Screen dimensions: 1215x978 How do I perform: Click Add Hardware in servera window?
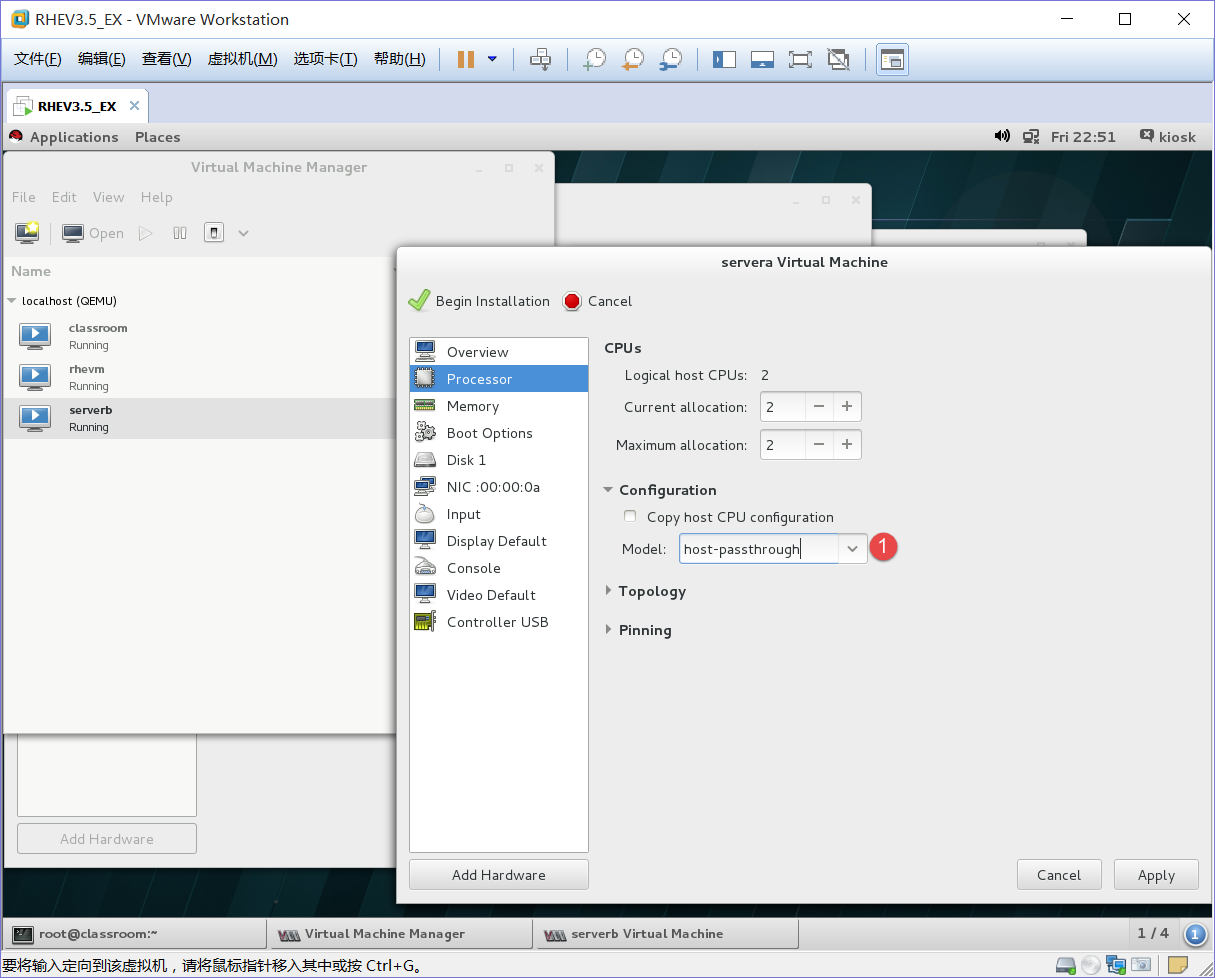(499, 875)
